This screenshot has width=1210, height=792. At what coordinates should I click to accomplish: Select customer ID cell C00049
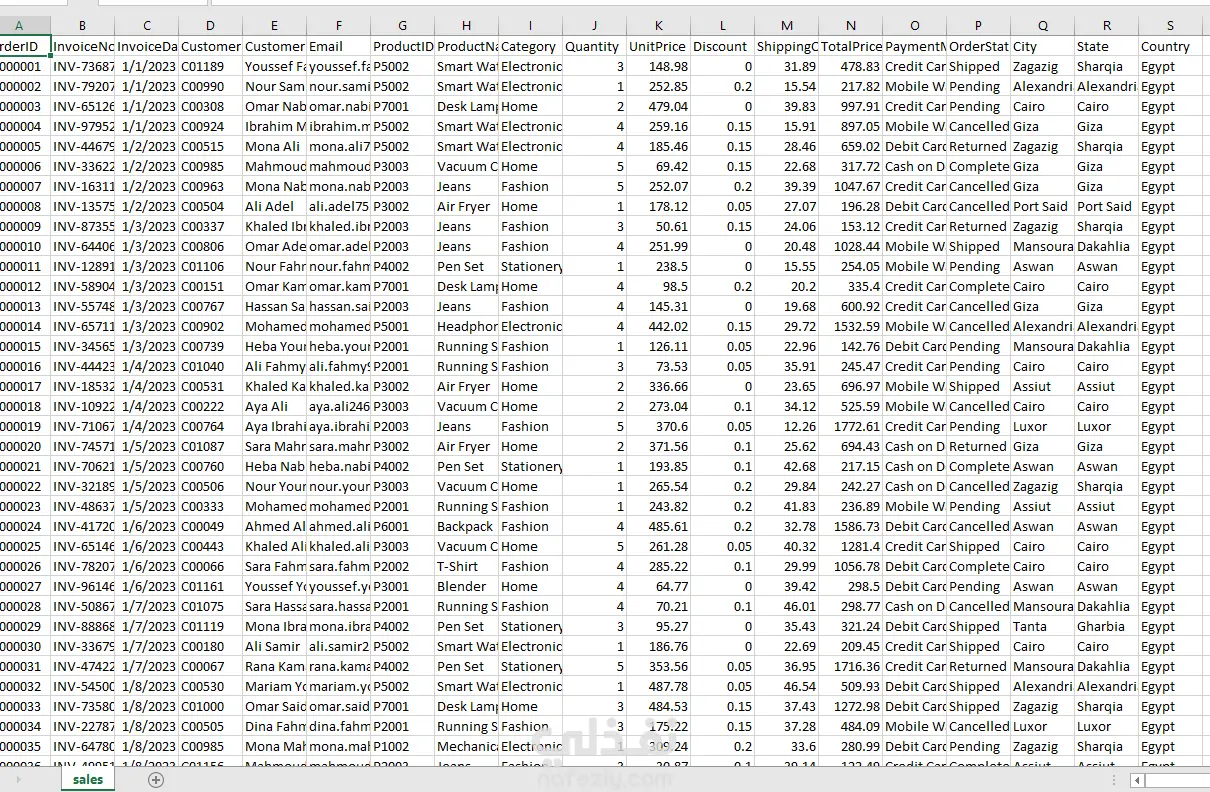click(210, 526)
